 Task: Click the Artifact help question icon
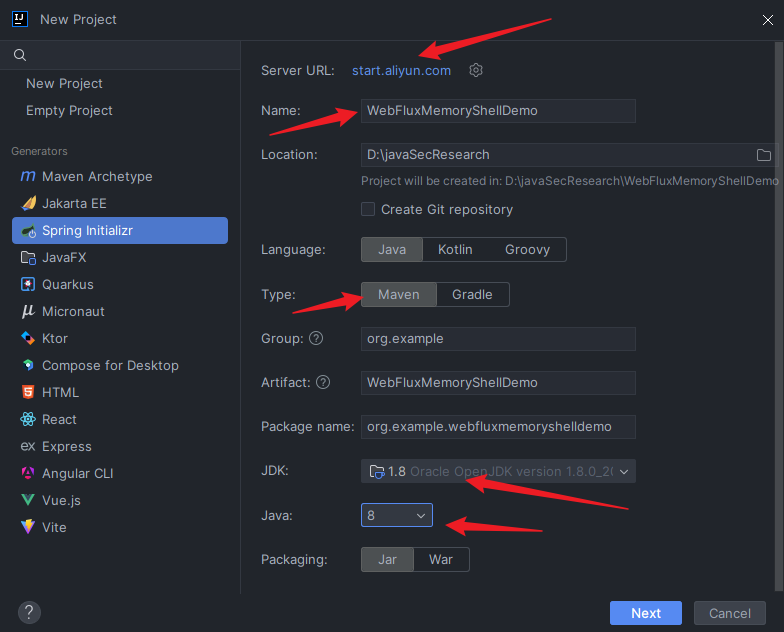(x=323, y=382)
